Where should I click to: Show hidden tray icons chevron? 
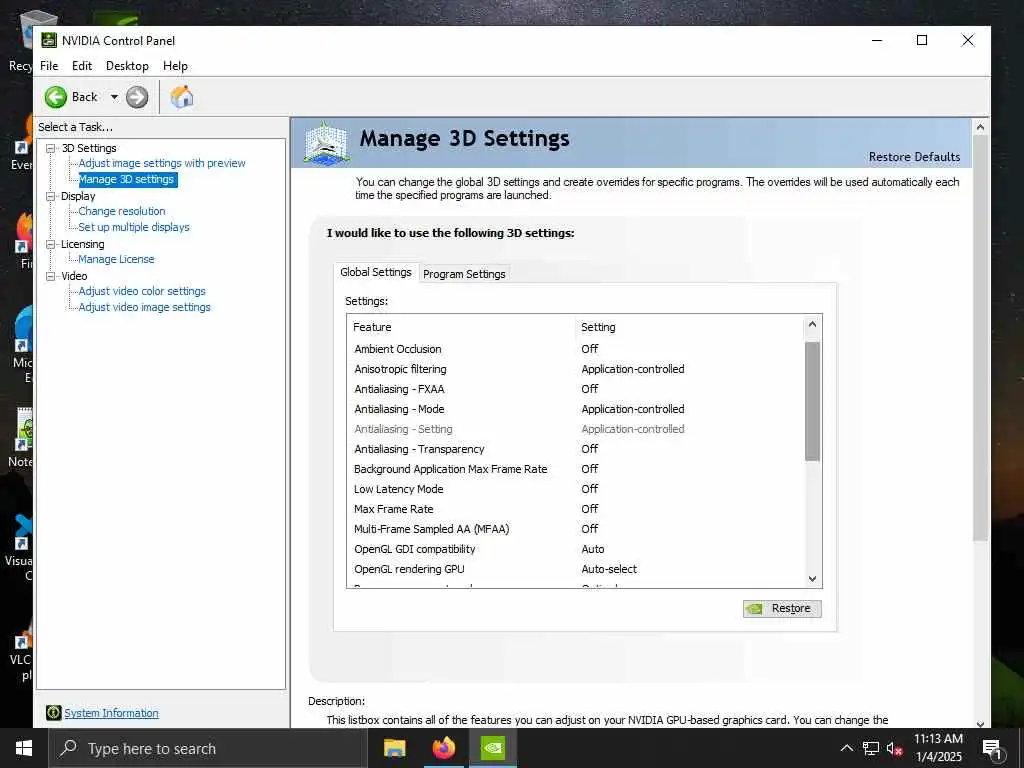point(846,749)
